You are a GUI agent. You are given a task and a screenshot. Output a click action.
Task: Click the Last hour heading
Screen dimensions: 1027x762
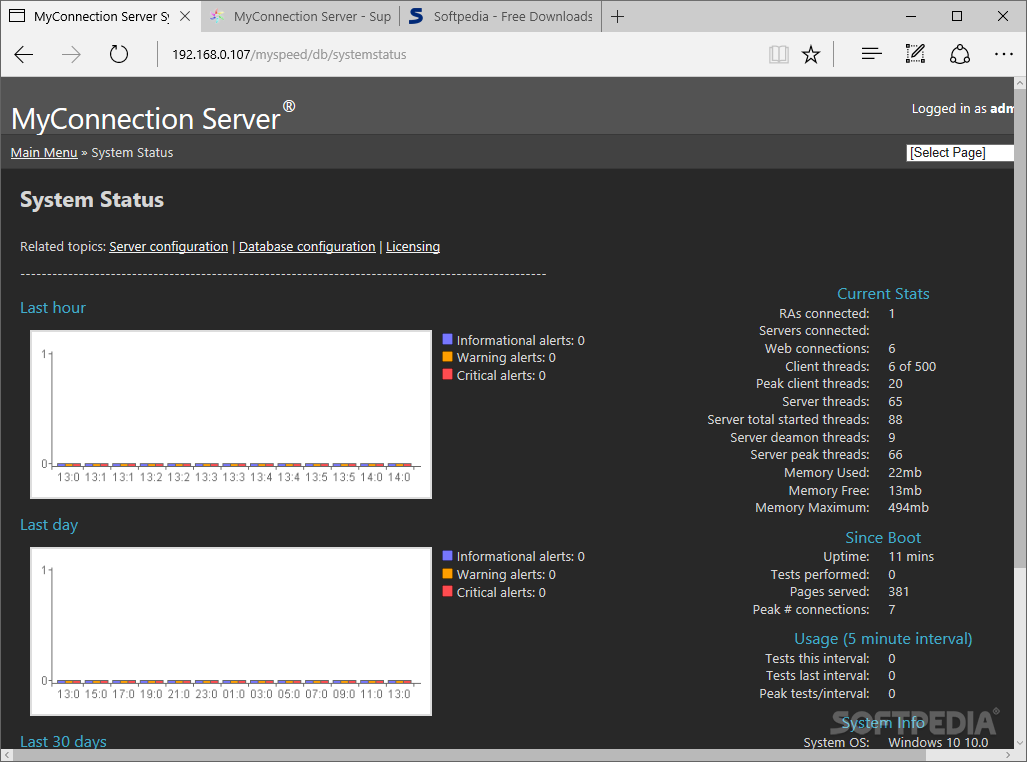pyautogui.click(x=52, y=308)
